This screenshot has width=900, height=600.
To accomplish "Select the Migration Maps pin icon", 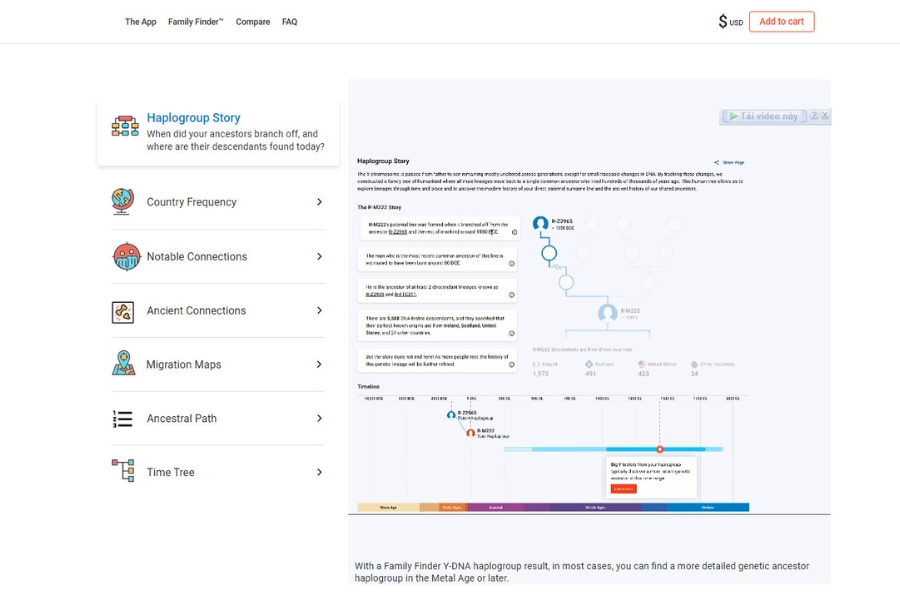I will coord(123,364).
